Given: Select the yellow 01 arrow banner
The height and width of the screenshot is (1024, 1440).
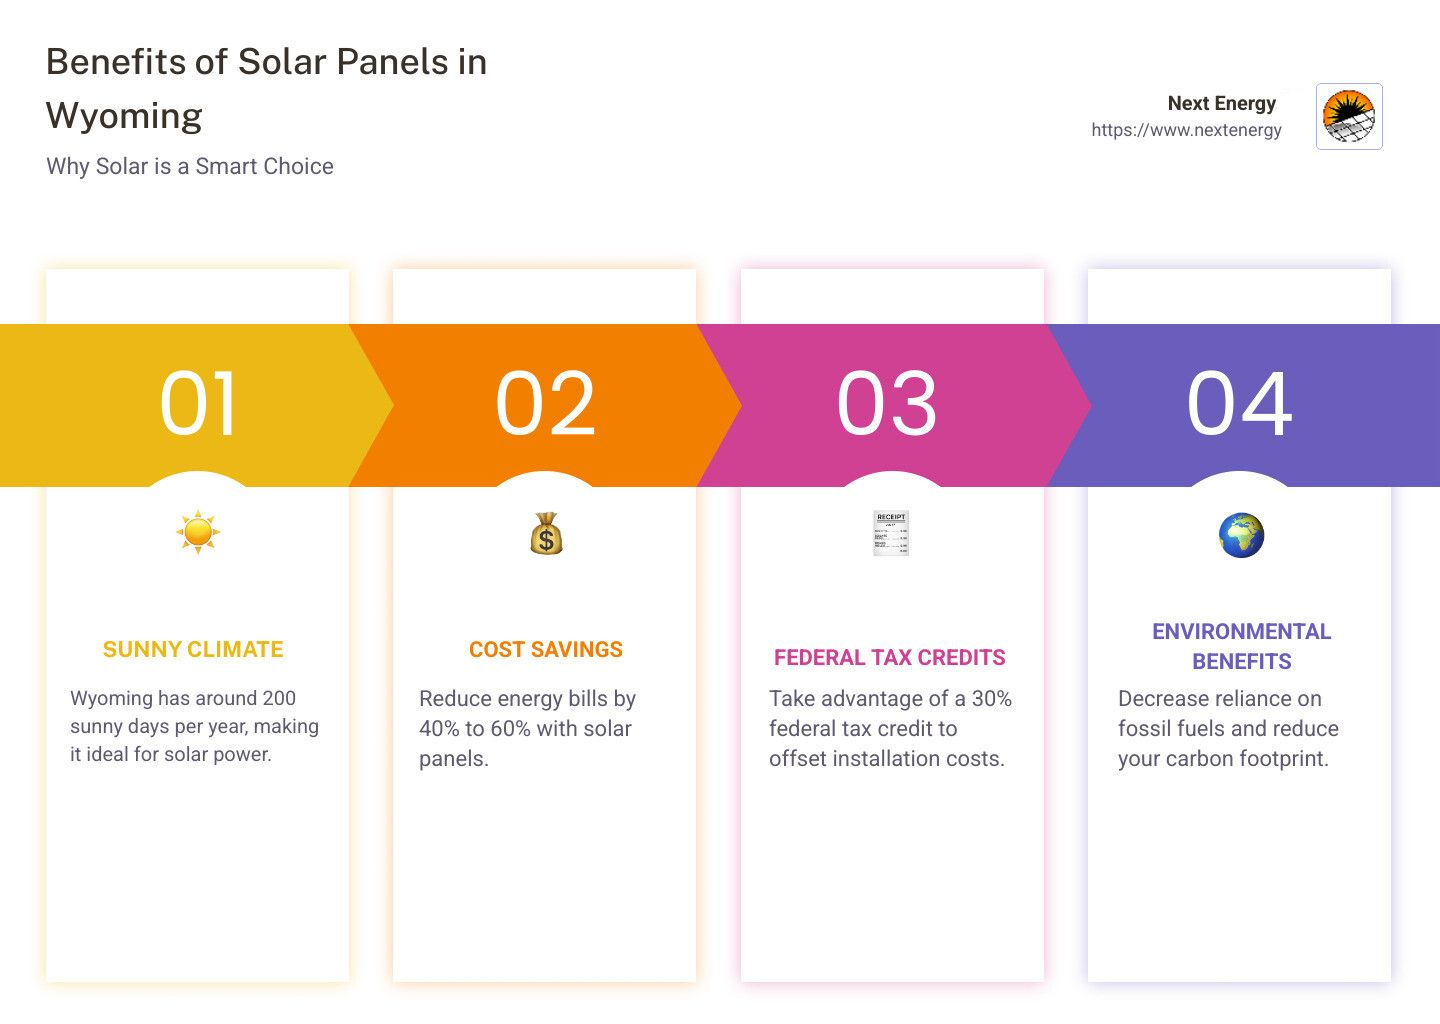Looking at the screenshot, I should coord(196,405).
